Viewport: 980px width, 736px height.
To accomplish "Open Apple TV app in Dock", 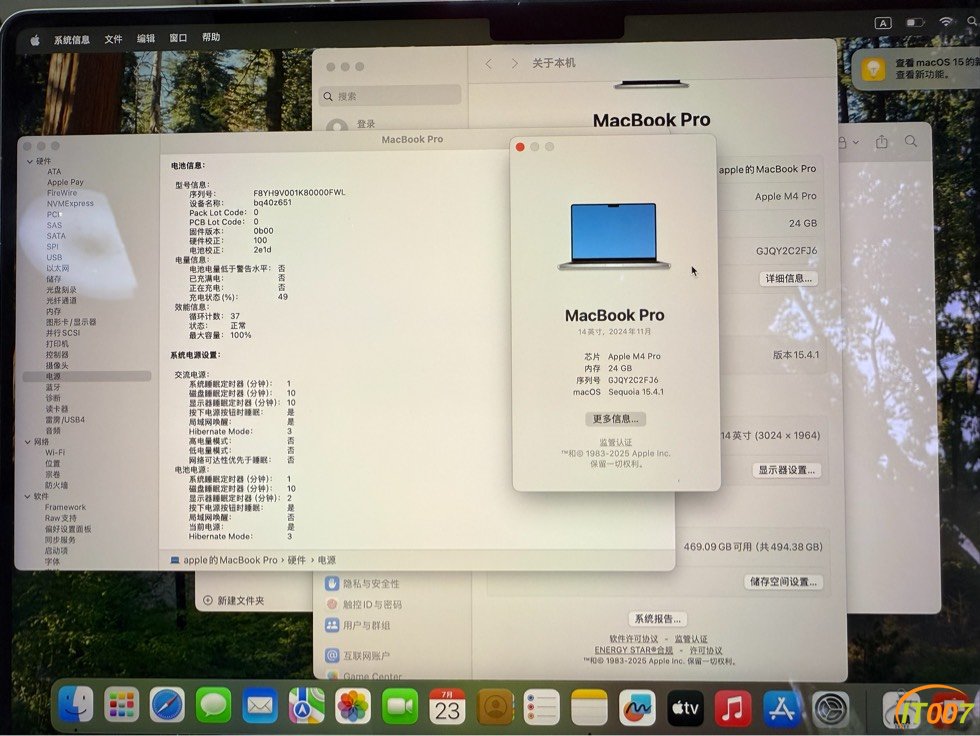I will click(x=685, y=708).
